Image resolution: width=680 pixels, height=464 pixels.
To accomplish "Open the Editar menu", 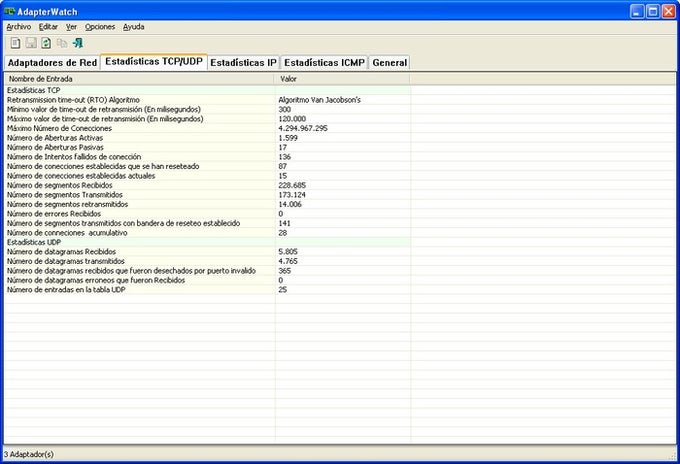I will coord(48,27).
